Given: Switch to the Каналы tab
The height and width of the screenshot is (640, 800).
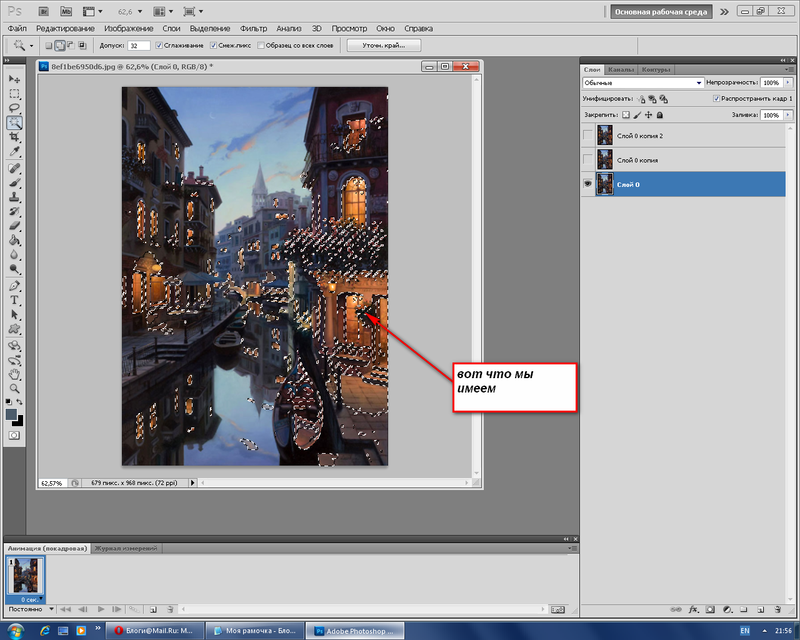Looking at the screenshot, I should (x=621, y=69).
